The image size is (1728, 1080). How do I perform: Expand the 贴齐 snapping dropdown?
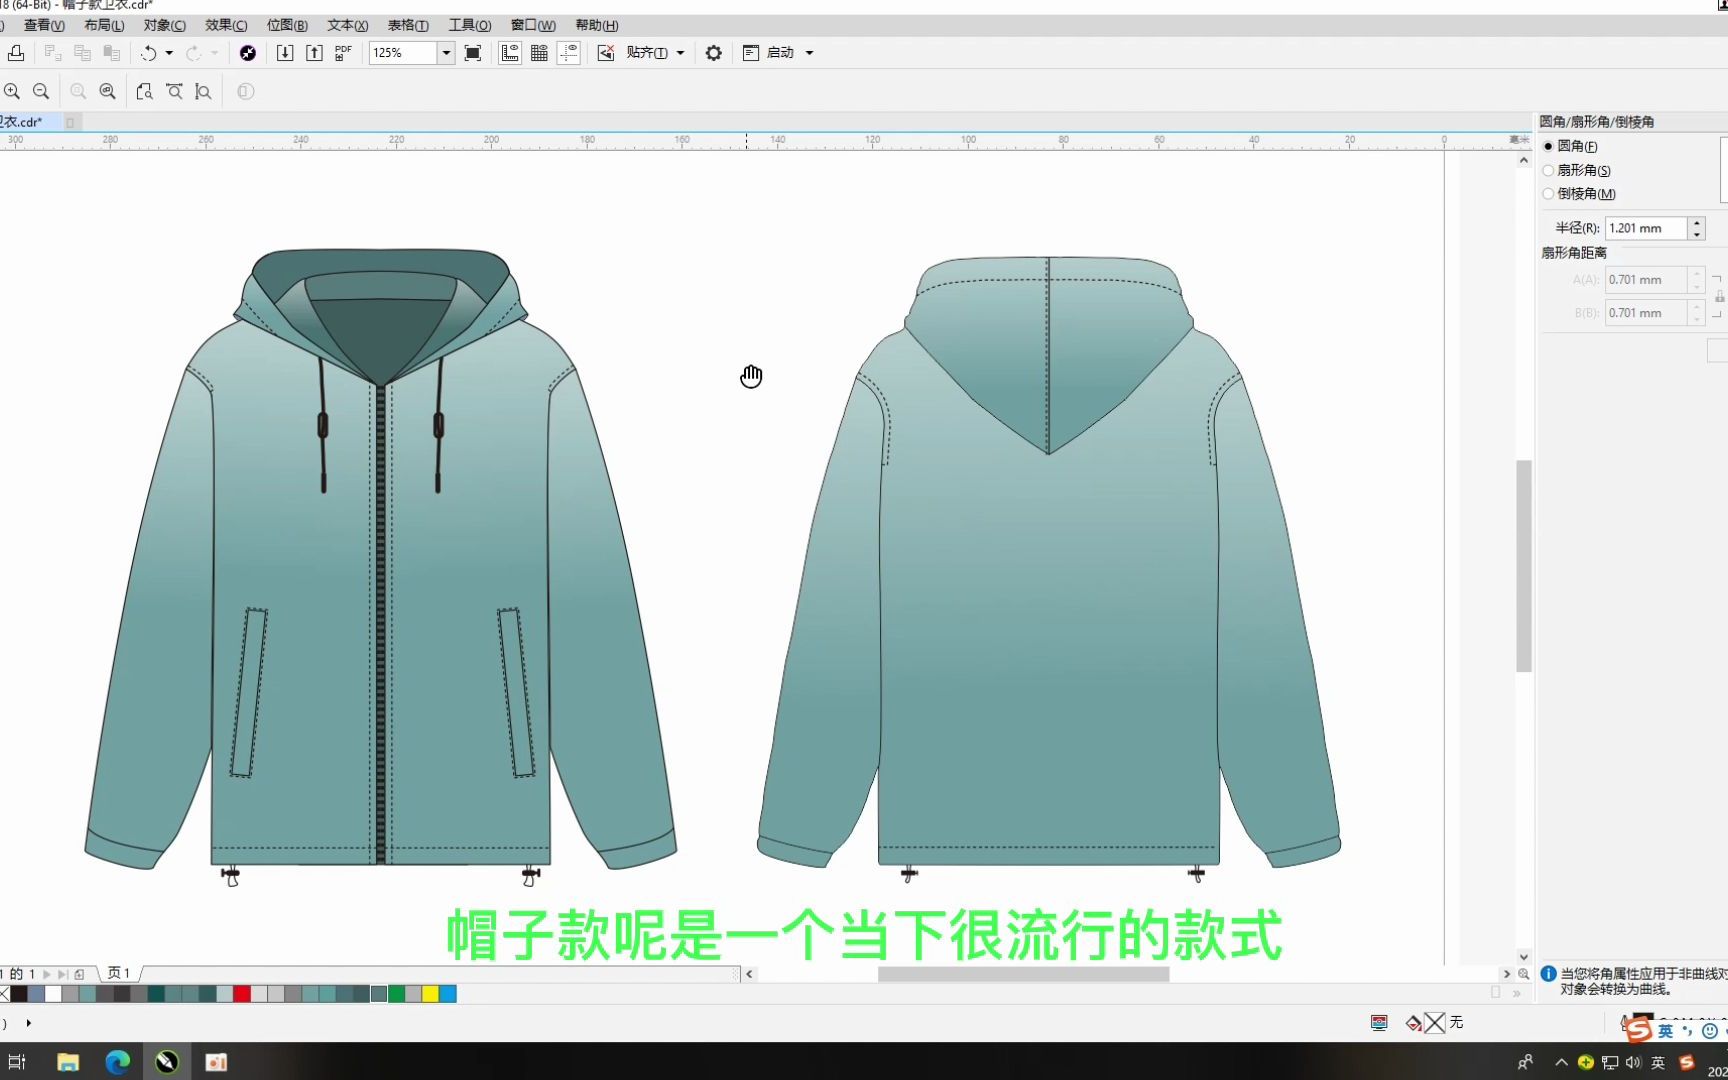point(679,52)
